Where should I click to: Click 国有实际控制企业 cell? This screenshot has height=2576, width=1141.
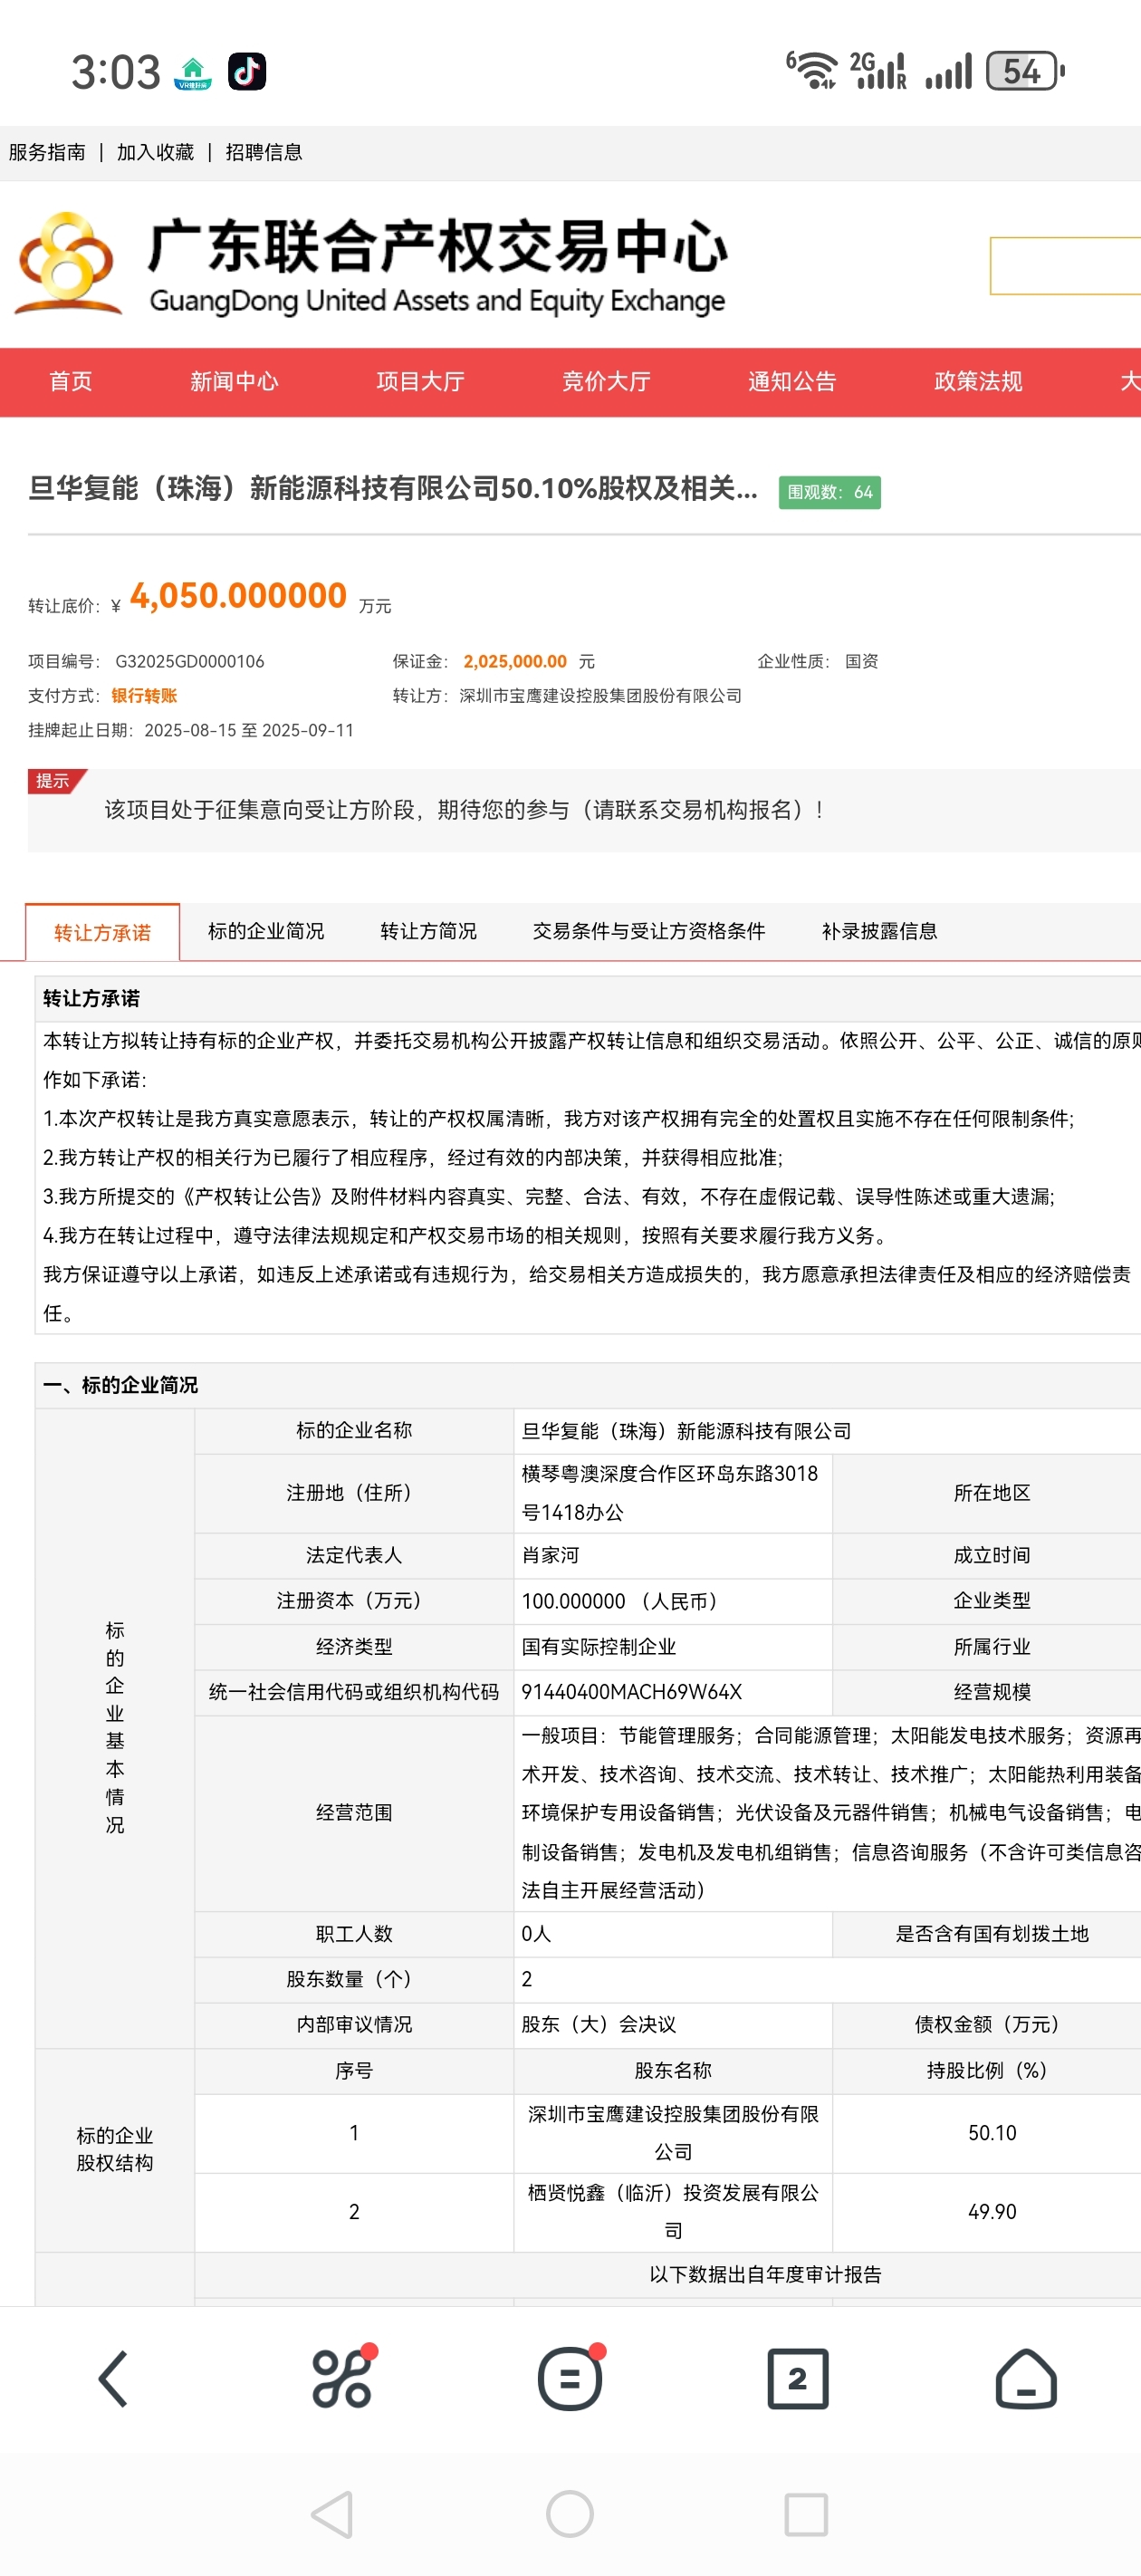pos(673,1646)
